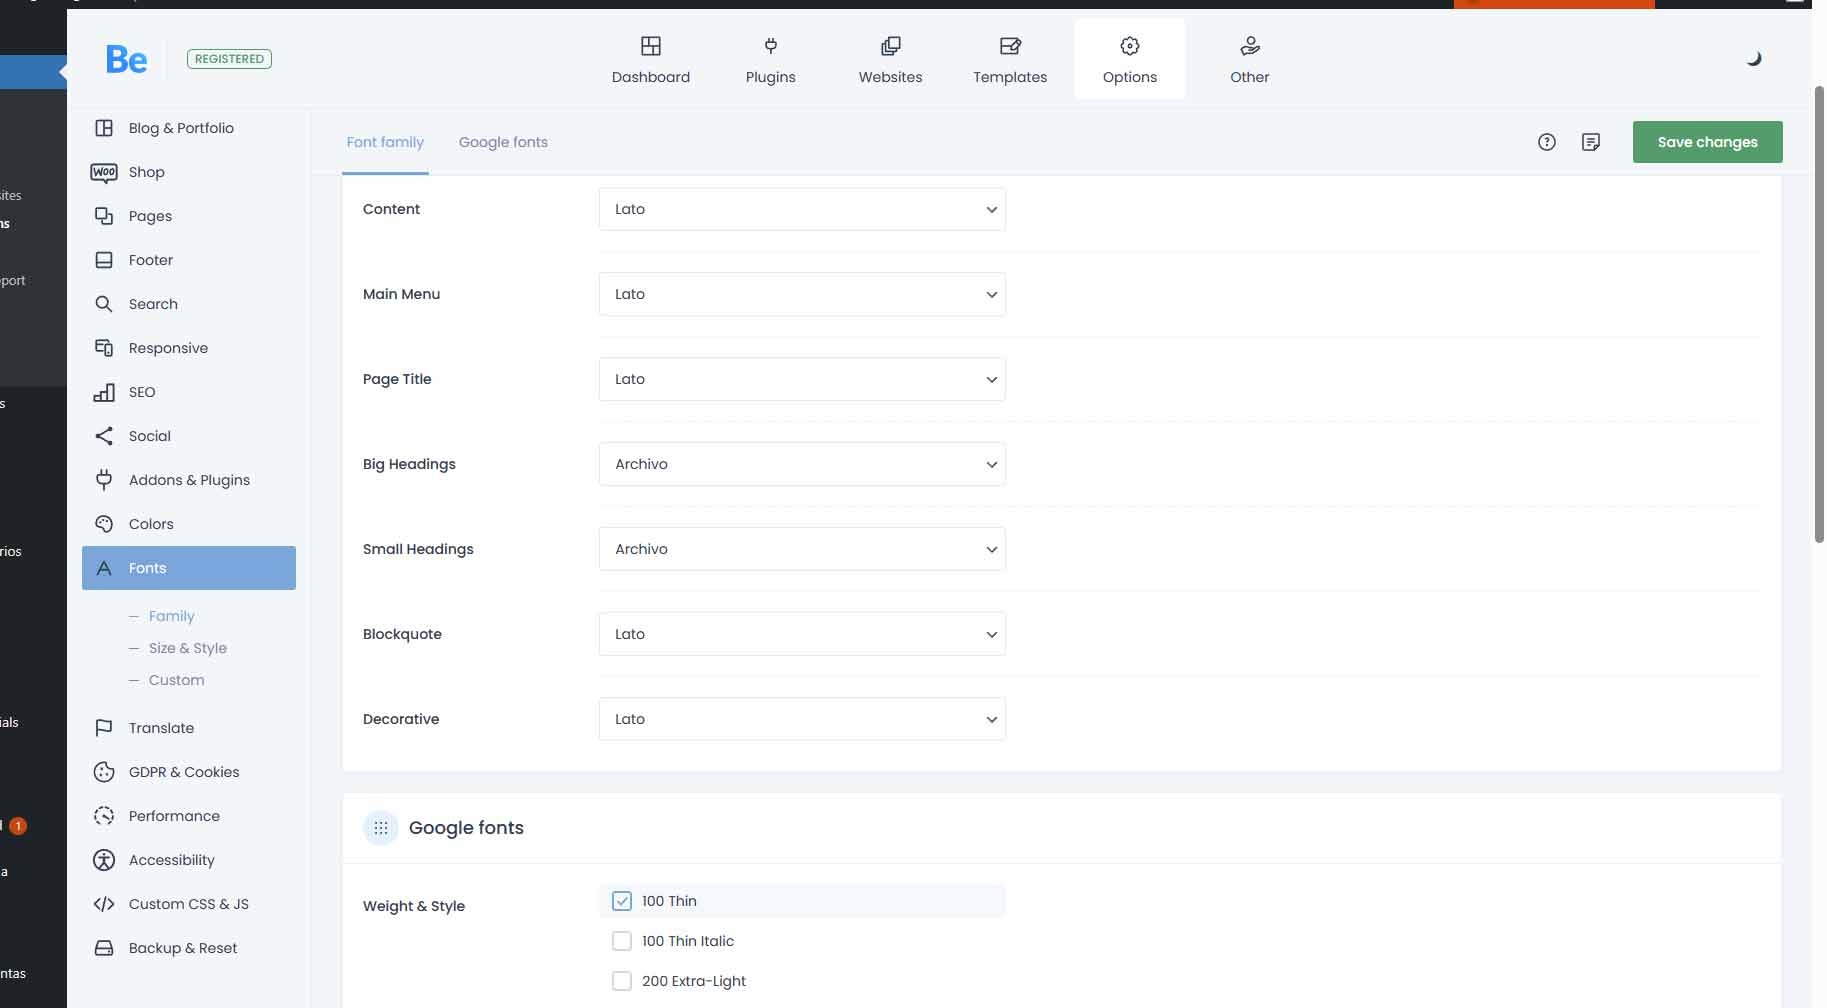Screen dimensions: 1827x1008
Task: Open the Dashboard section icon
Action: point(651,46)
